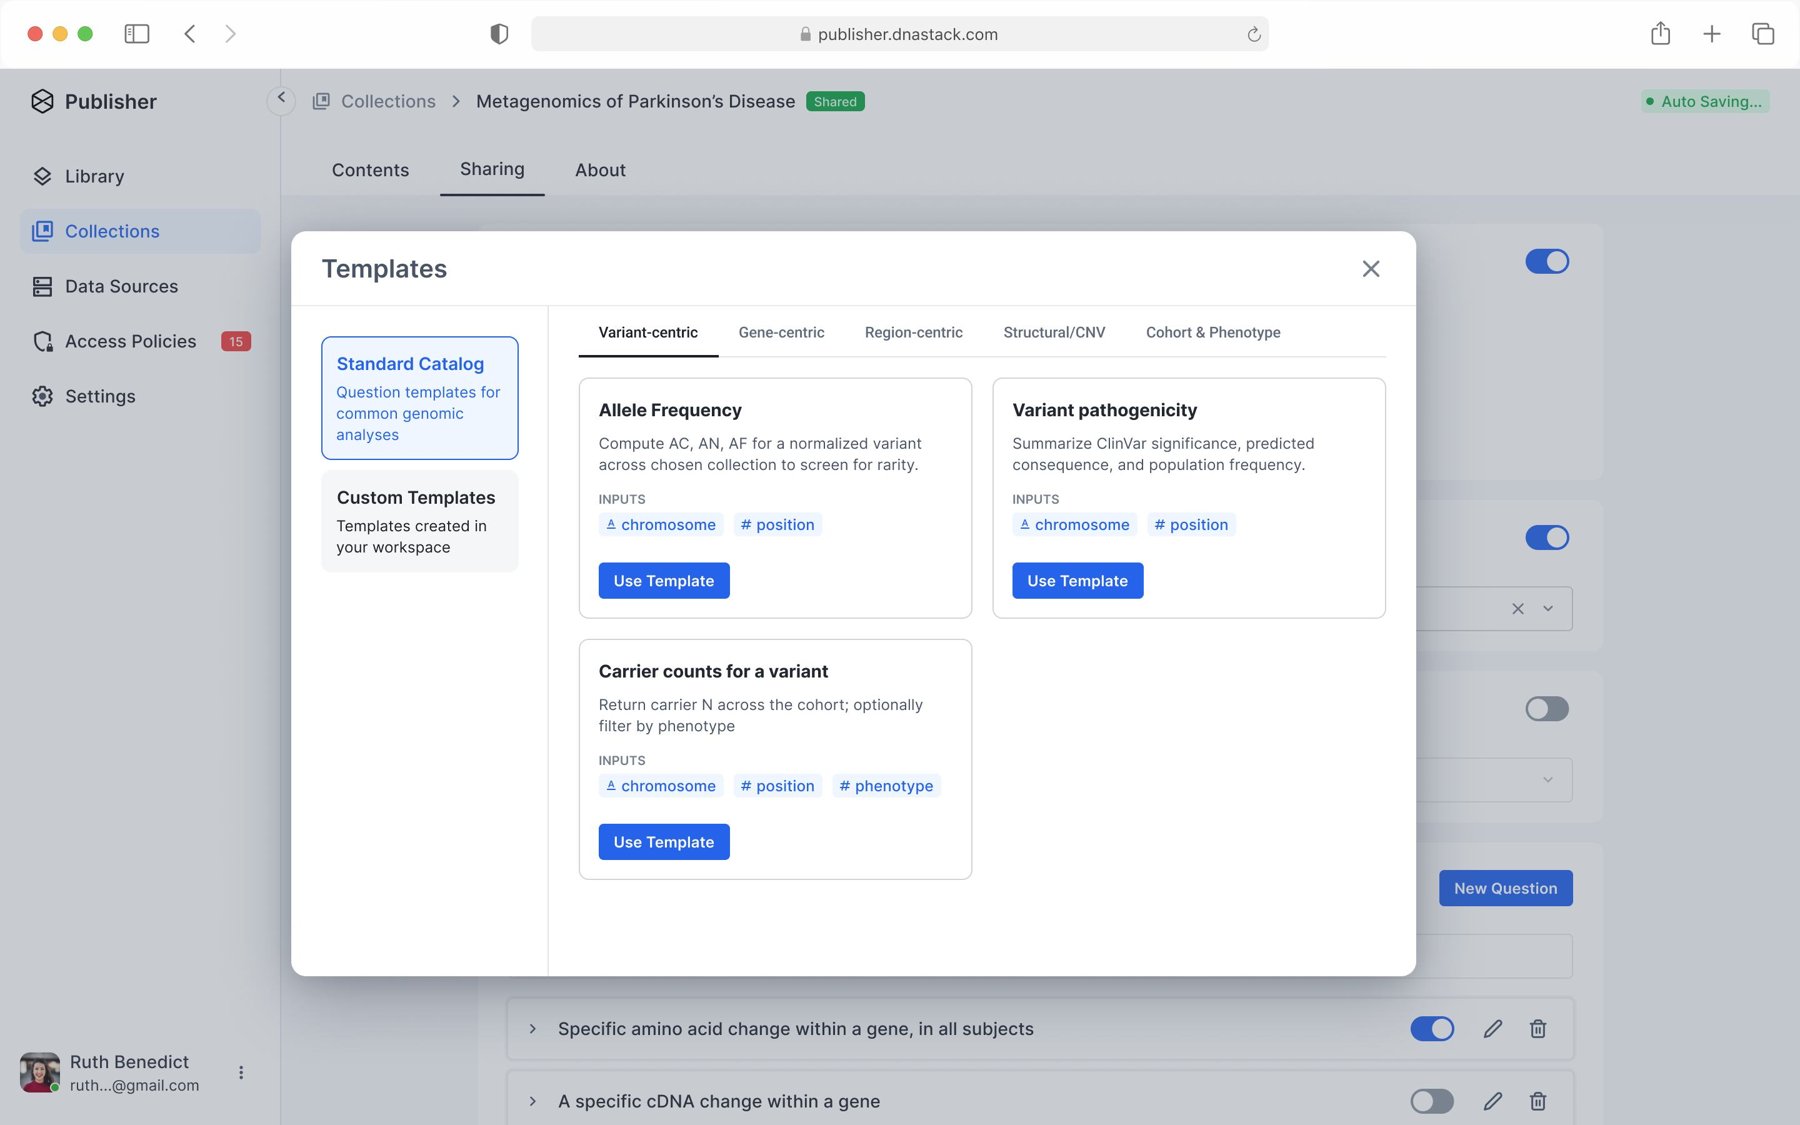The width and height of the screenshot is (1800, 1125).
Task: Click the input field below New Question
Action: tap(1495, 957)
